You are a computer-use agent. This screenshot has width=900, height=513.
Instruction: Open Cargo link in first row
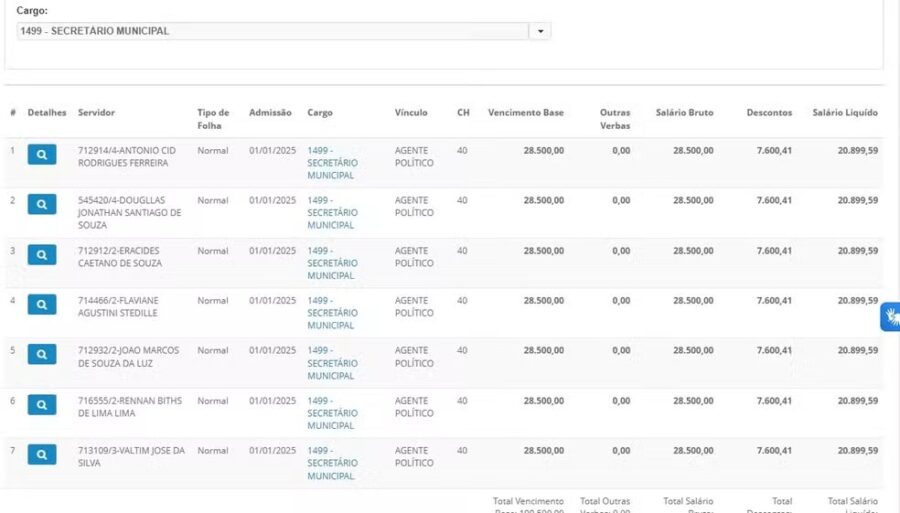pos(331,163)
